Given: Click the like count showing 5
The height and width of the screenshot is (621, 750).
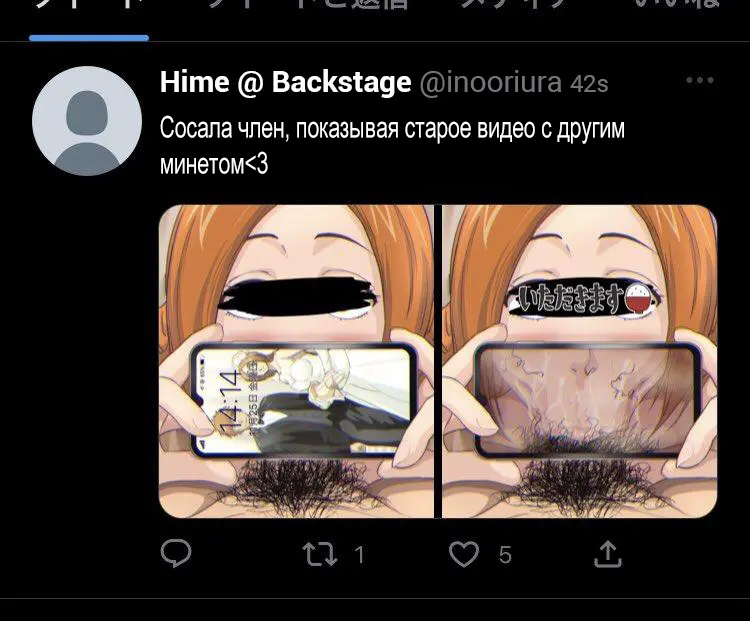Looking at the screenshot, I should click(x=505, y=555).
